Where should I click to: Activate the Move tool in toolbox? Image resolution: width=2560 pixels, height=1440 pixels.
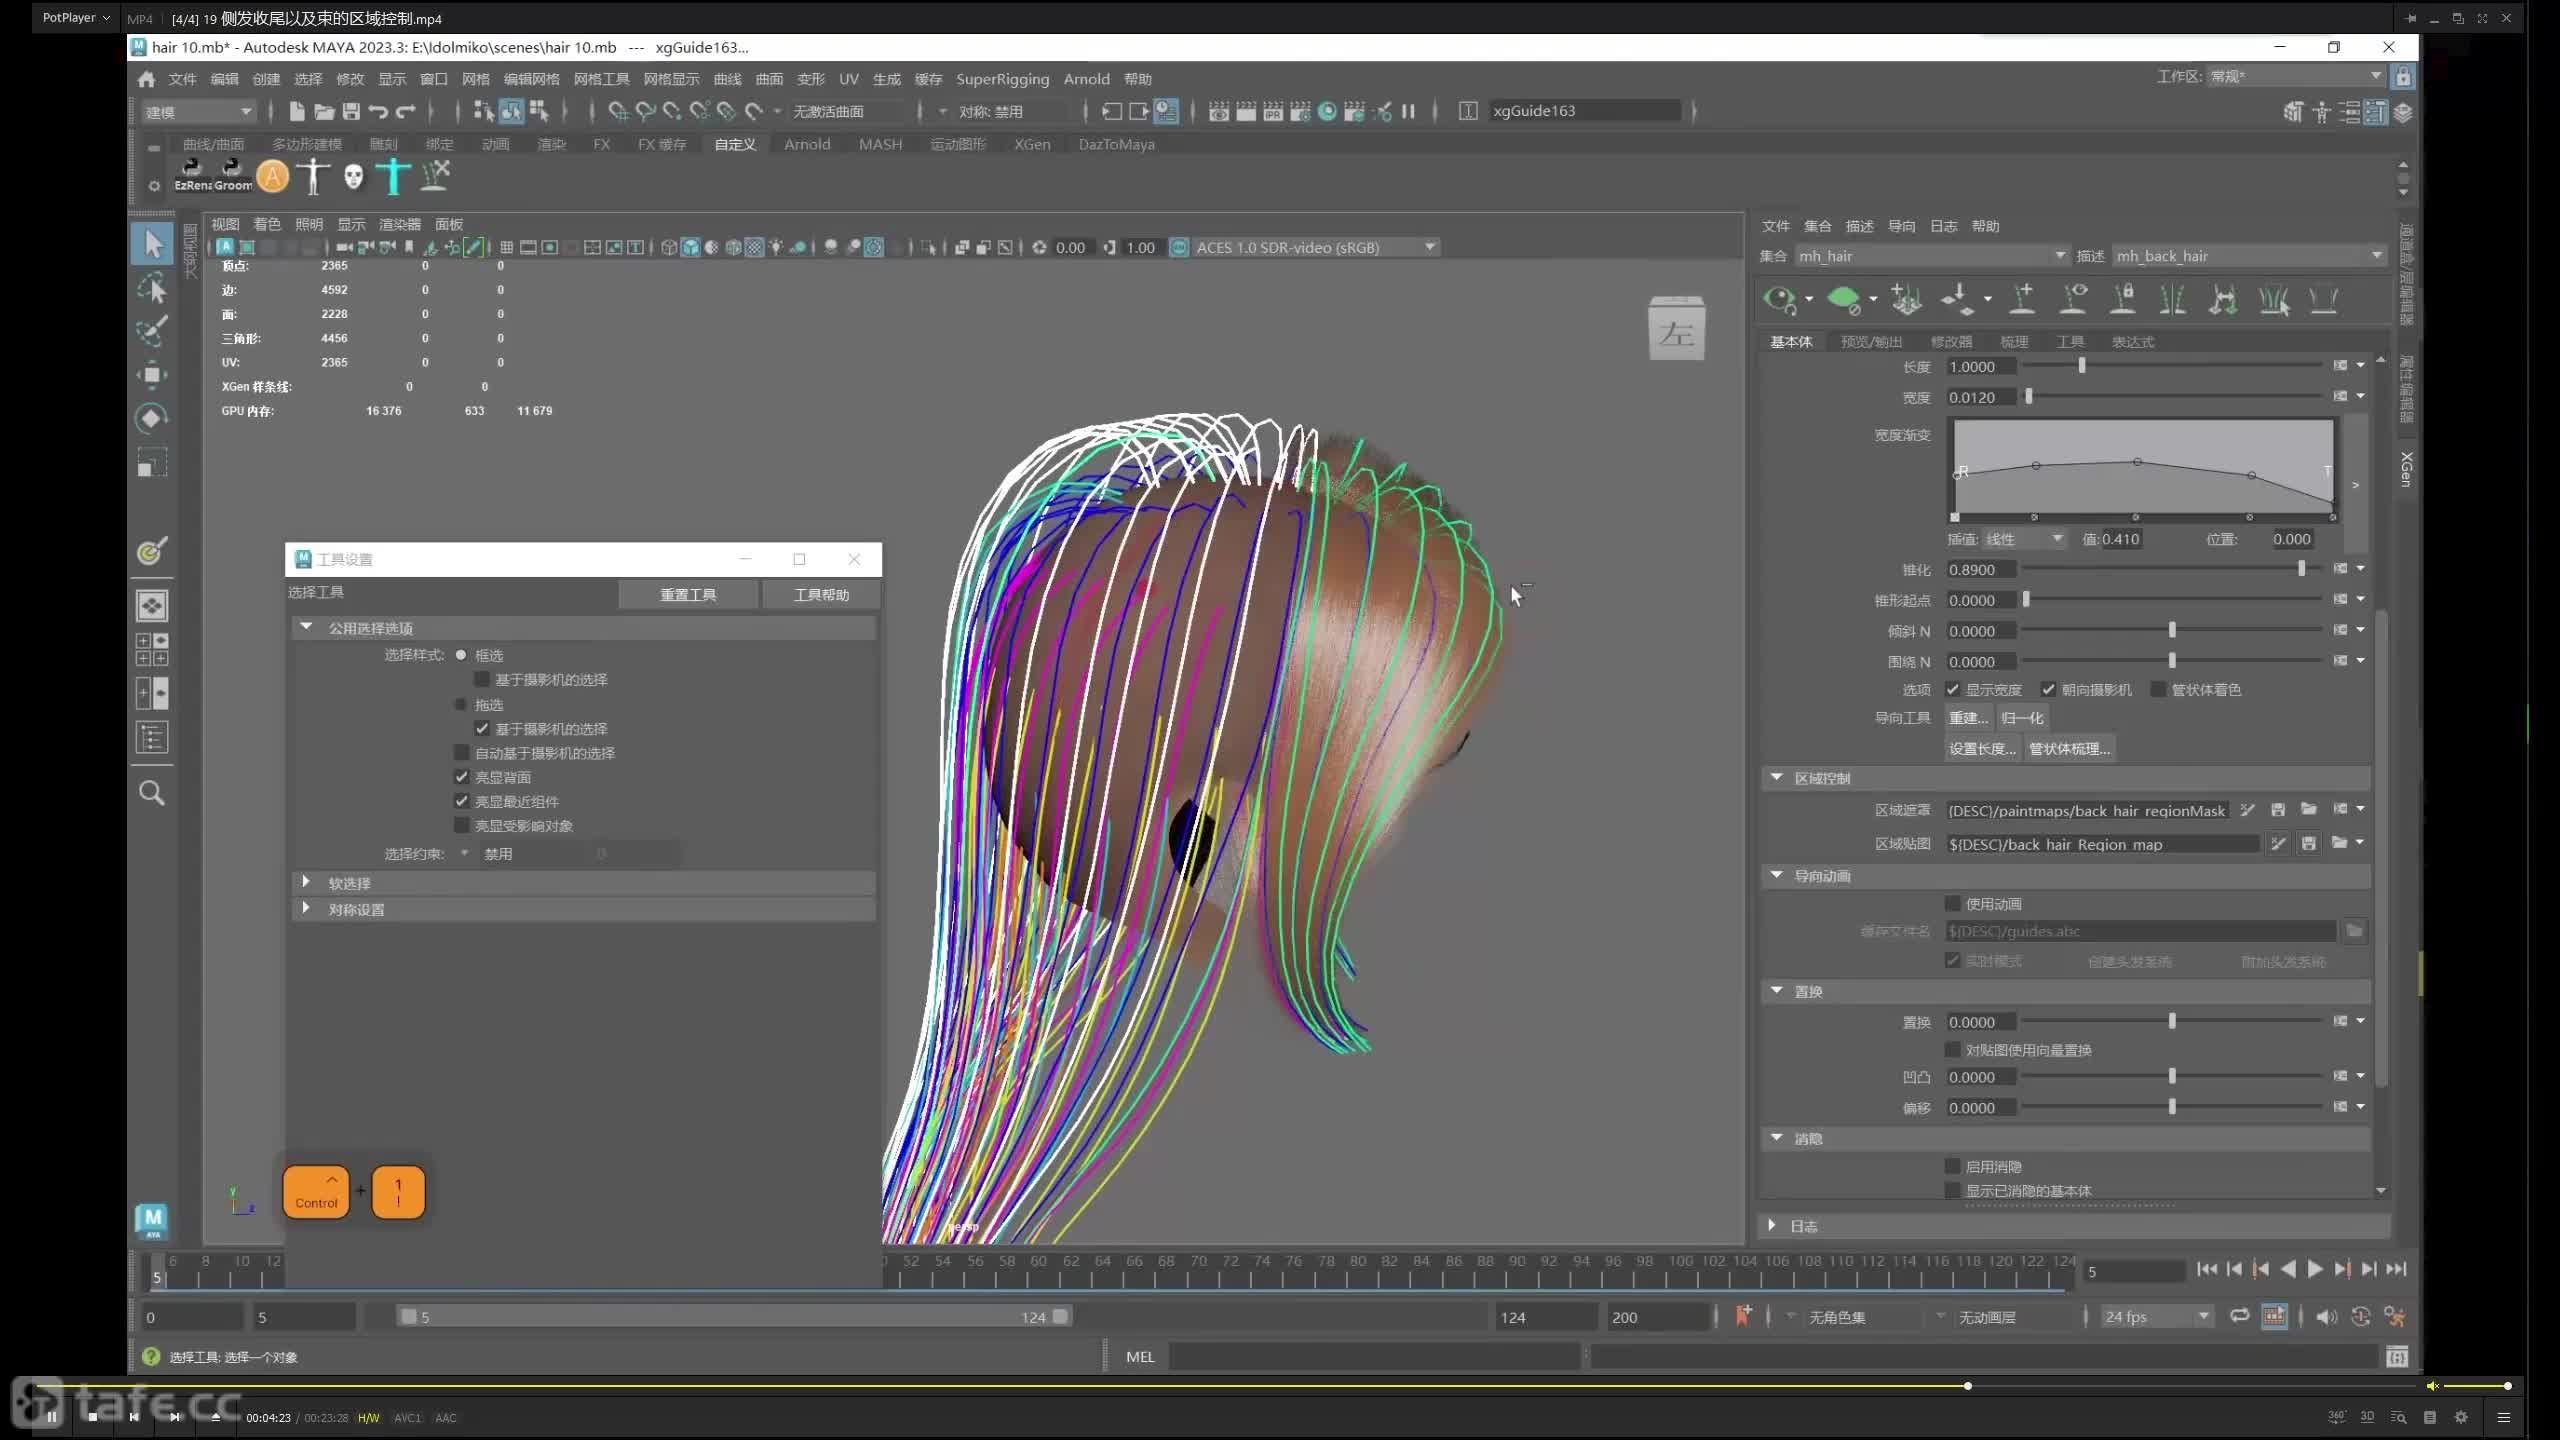coord(152,375)
